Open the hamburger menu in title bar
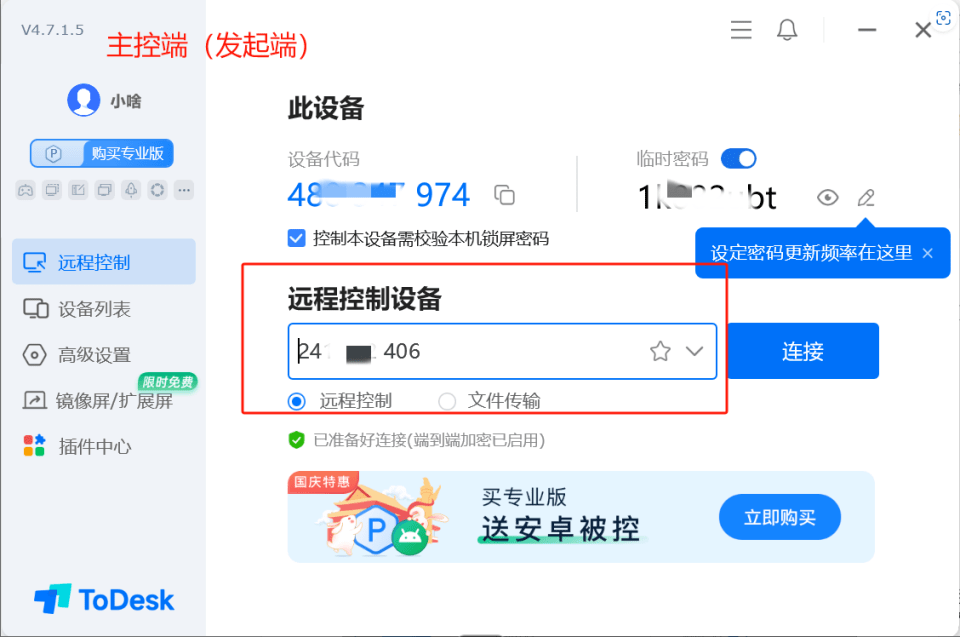 741,29
